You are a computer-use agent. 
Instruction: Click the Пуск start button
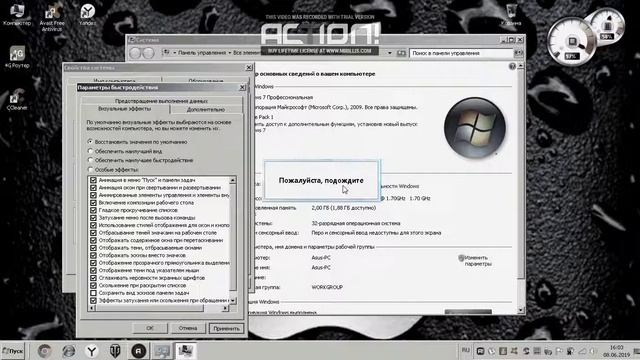pos(13,351)
